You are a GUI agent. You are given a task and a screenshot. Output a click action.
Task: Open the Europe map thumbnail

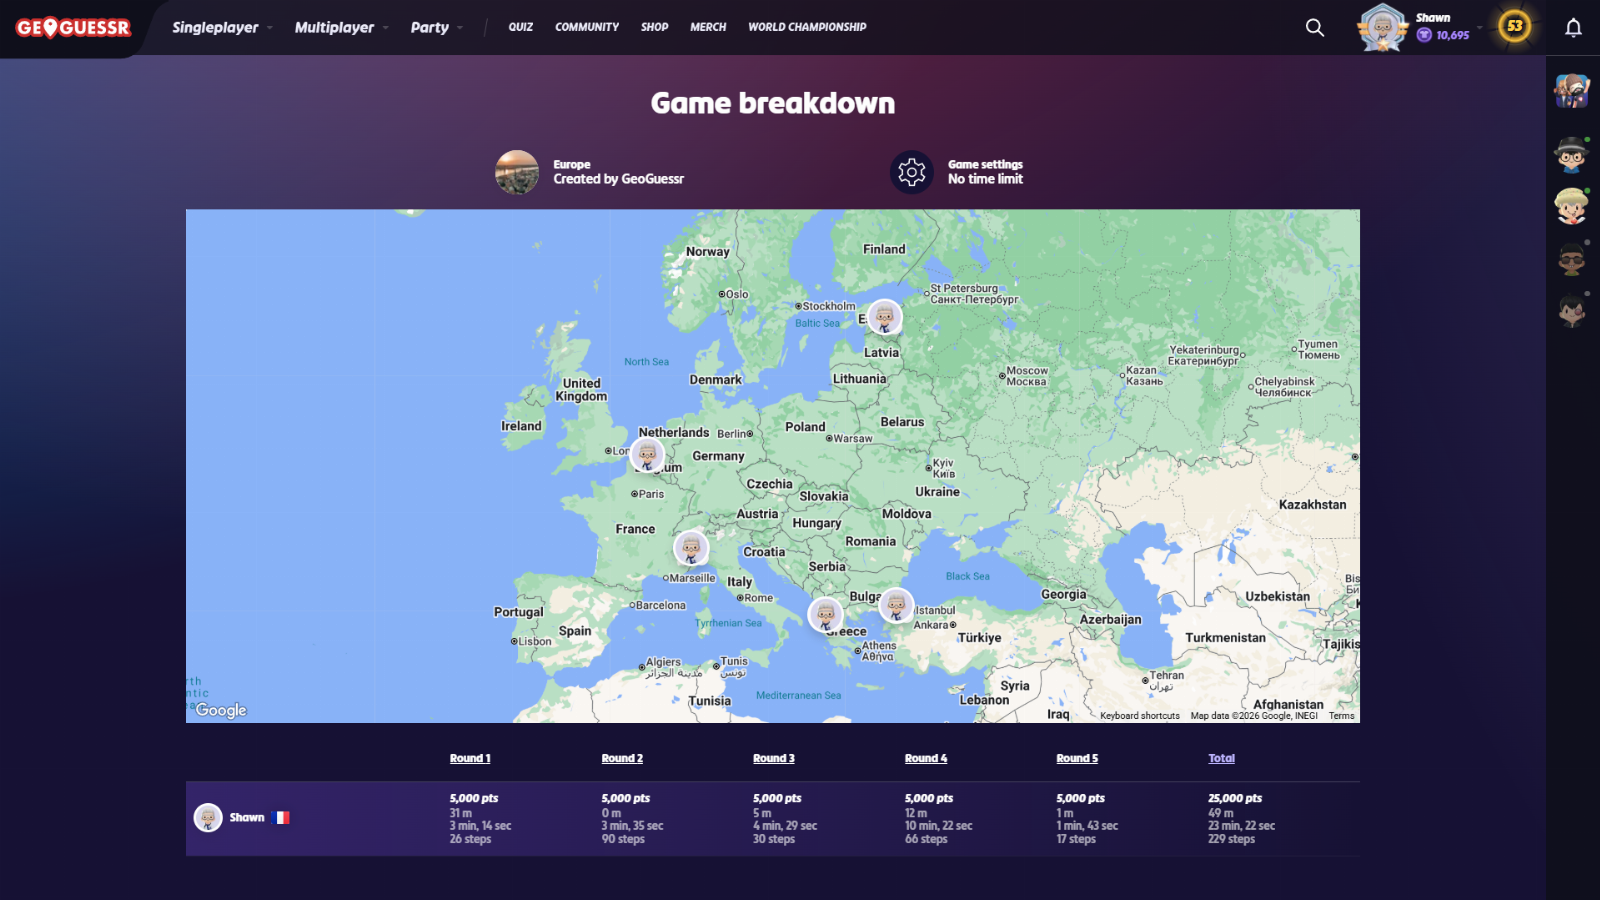coord(517,172)
